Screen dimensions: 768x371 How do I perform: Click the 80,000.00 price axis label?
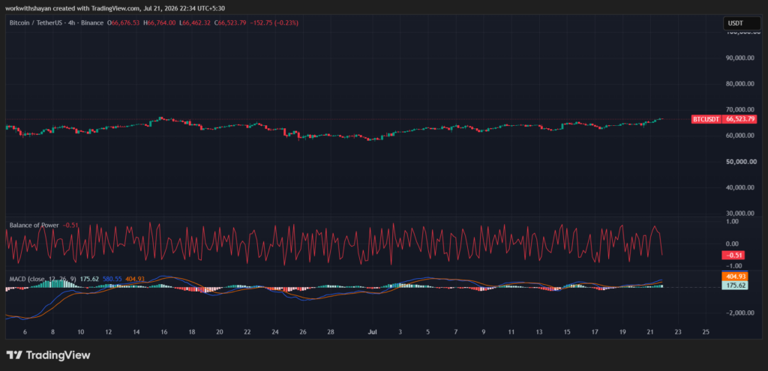[x=739, y=83]
